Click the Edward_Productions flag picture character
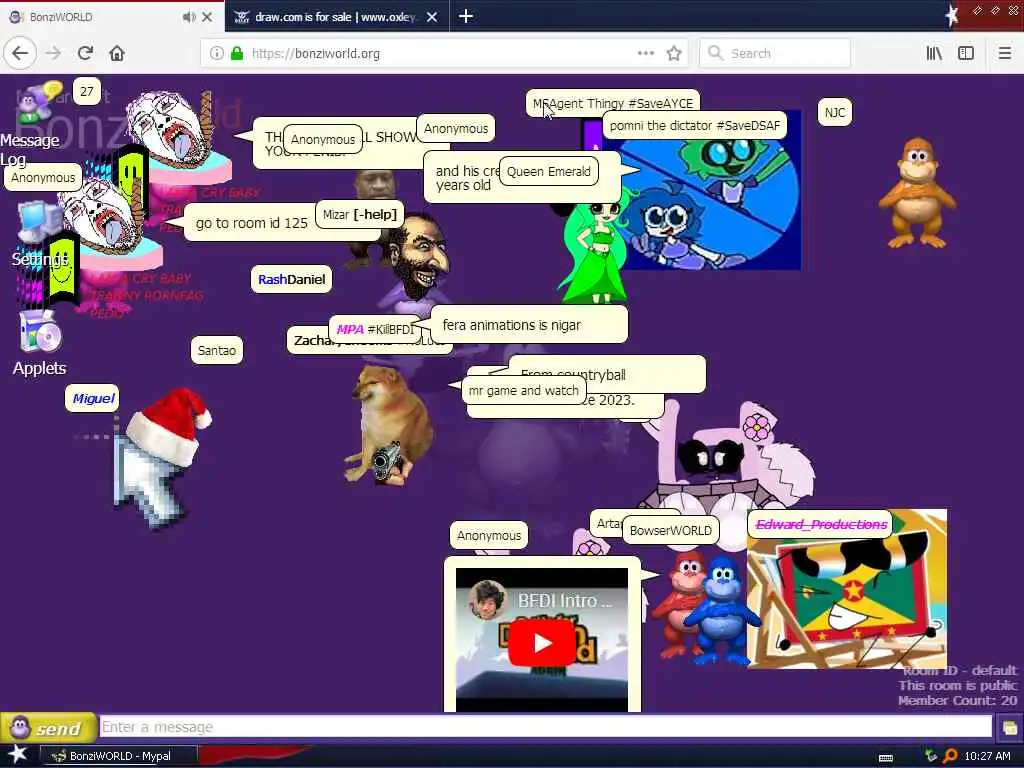The width and height of the screenshot is (1024, 768). 847,589
